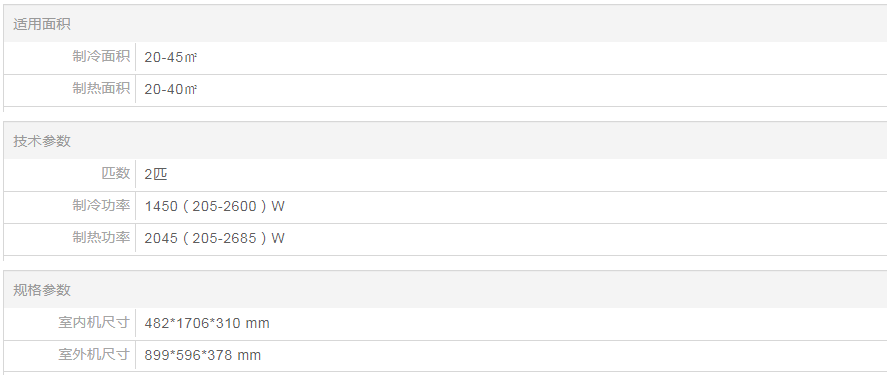
Task: Select the 匹数 label
Action: pyautogui.click(x=116, y=174)
